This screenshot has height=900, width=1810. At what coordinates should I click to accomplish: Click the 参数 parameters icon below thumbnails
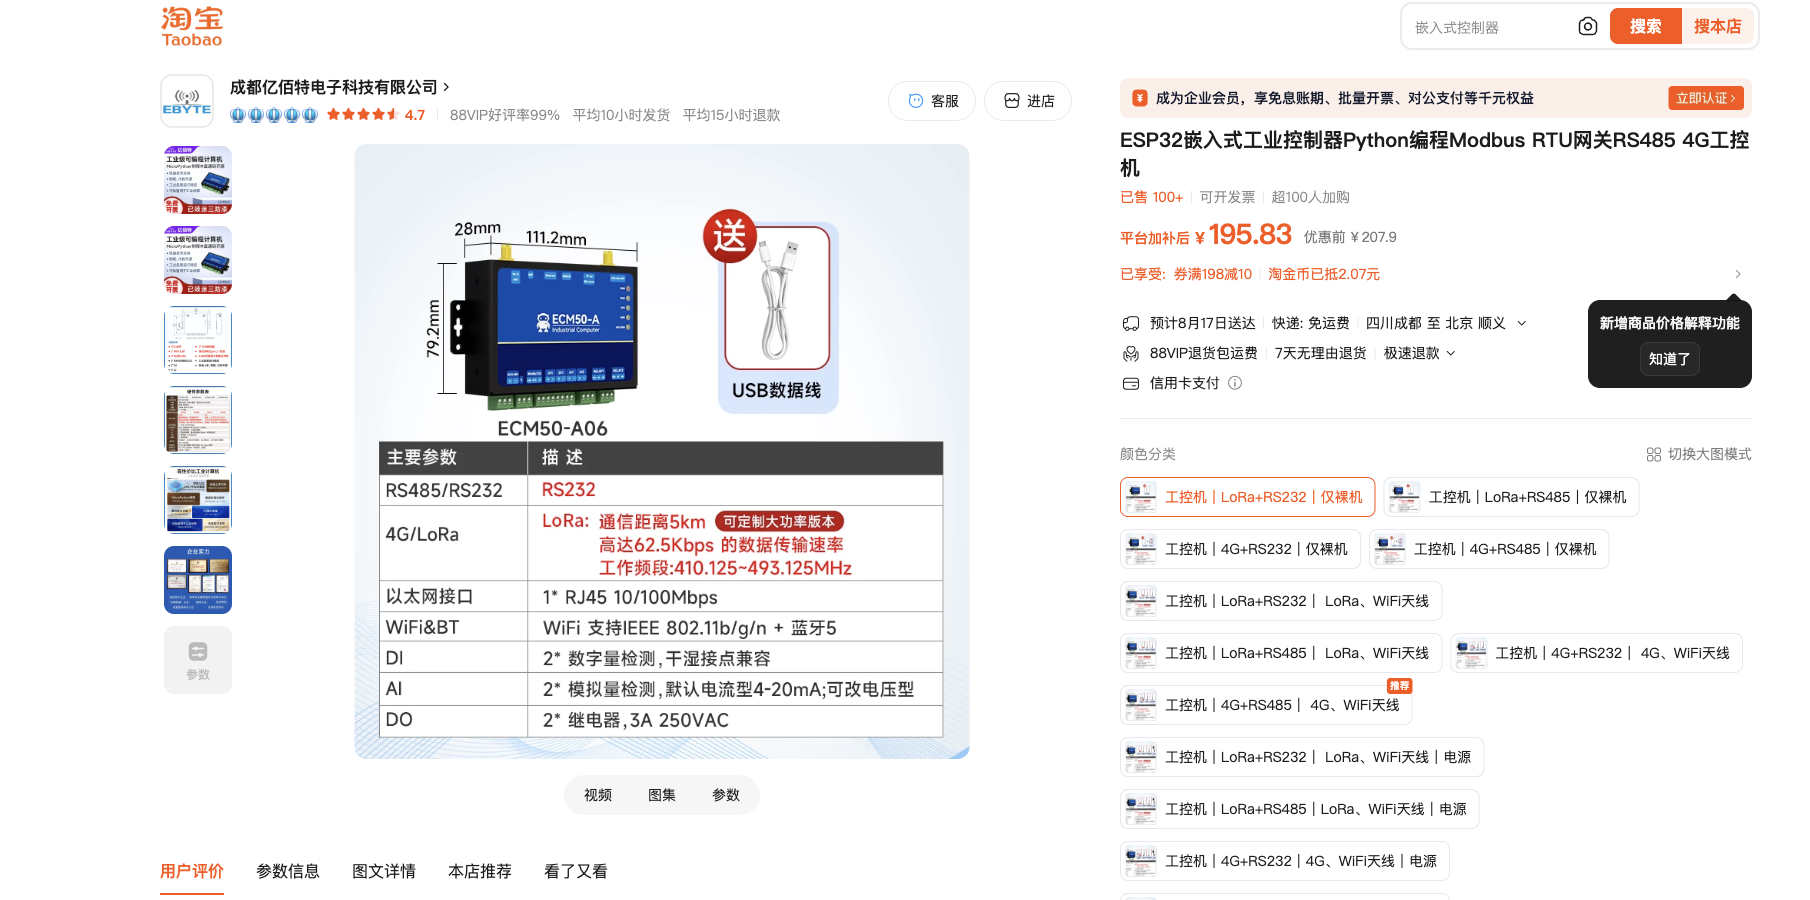(198, 660)
